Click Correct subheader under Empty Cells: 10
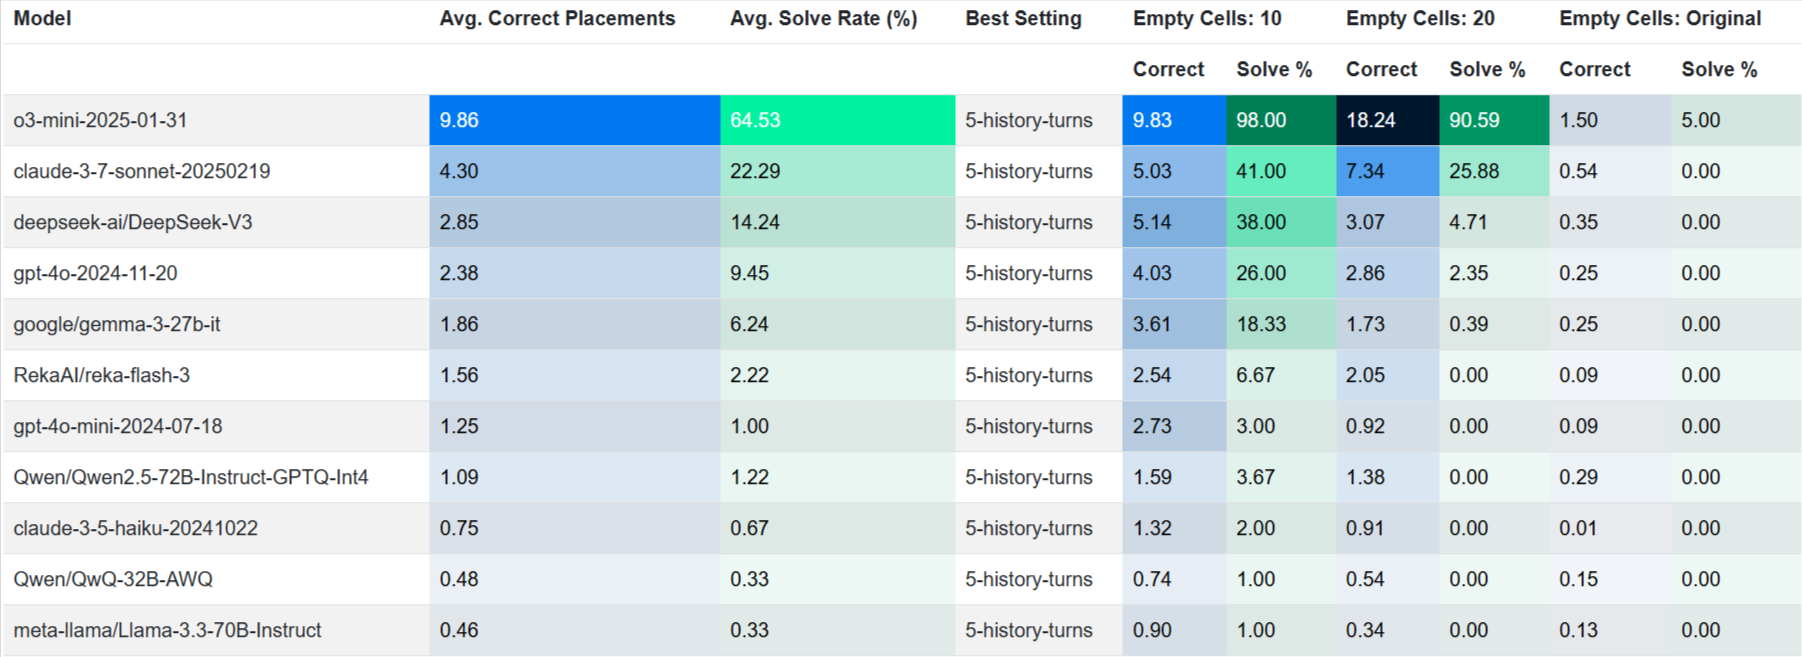The height and width of the screenshot is (657, 1802). pyautogui.click(x=1168, y=69)
